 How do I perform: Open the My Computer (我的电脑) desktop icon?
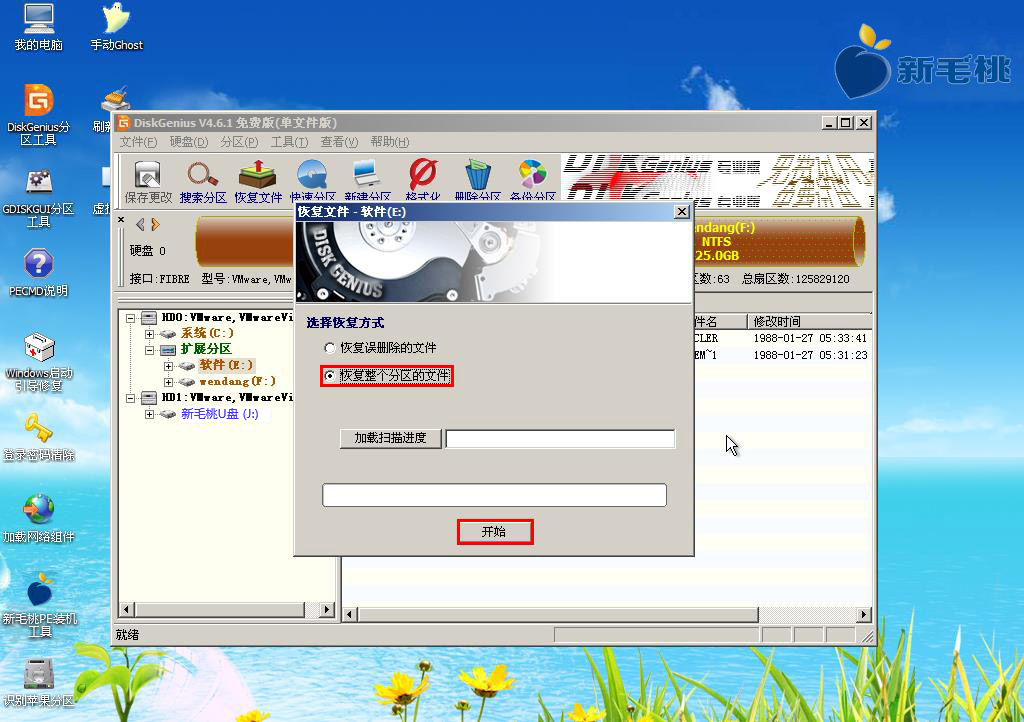(39, 27)
